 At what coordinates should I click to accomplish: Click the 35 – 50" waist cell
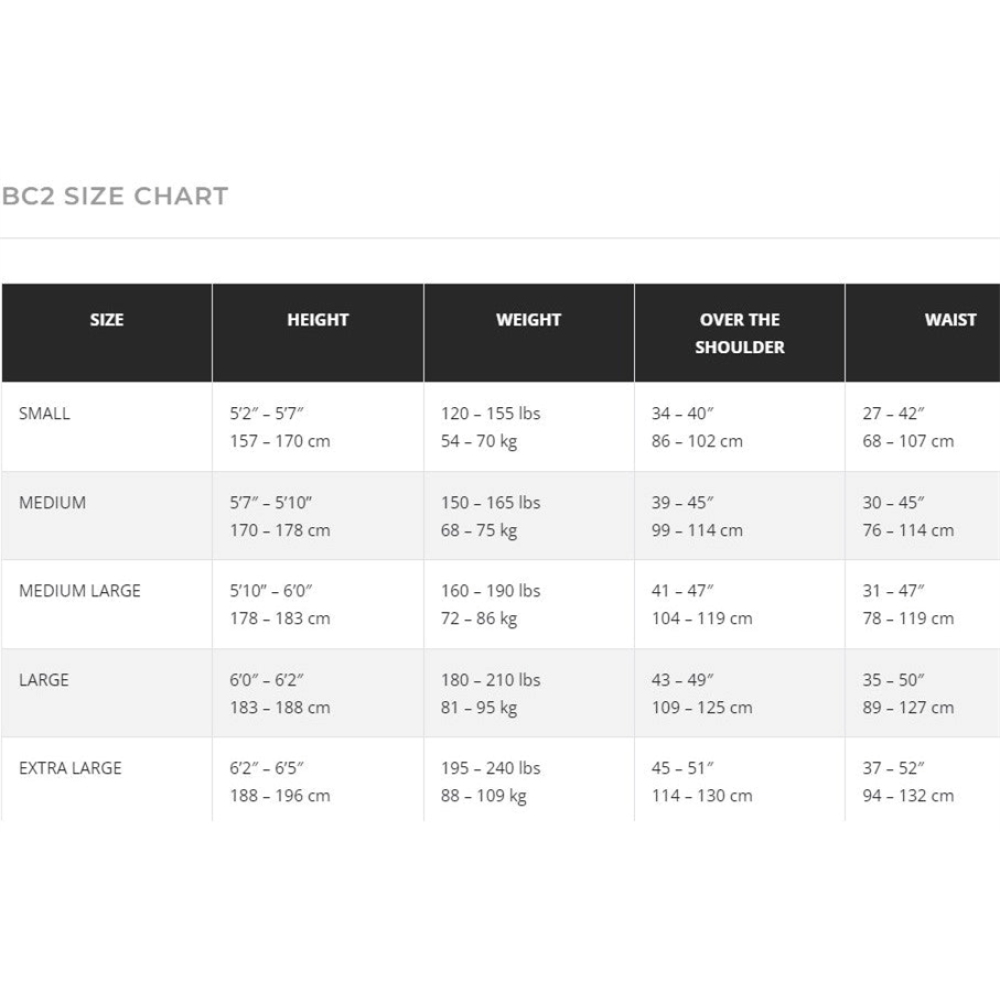point(893,680)
